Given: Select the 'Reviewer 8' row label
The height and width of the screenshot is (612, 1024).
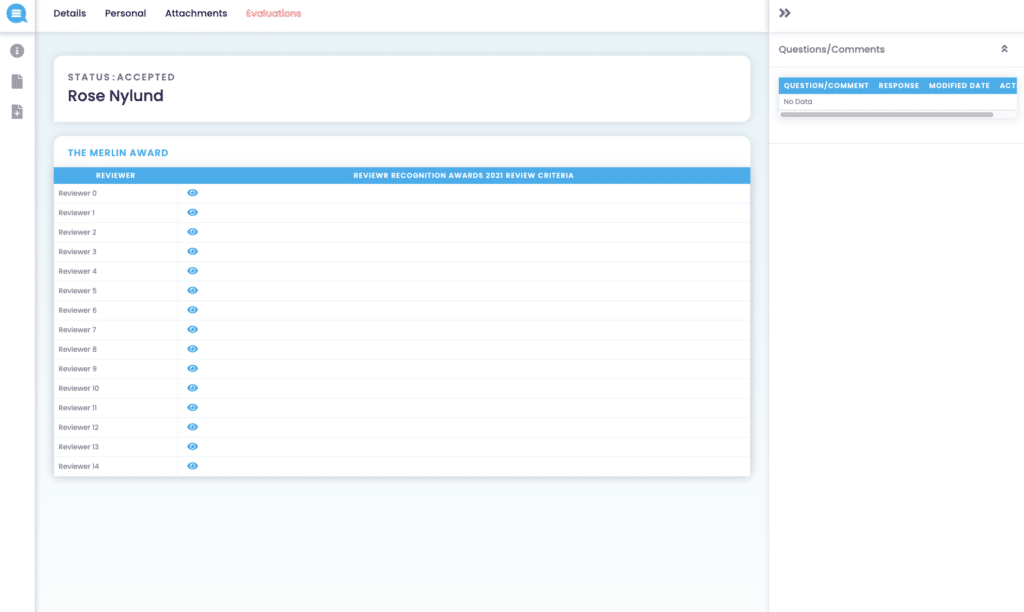Looking at the screenshot, I should tap(78, 349).
